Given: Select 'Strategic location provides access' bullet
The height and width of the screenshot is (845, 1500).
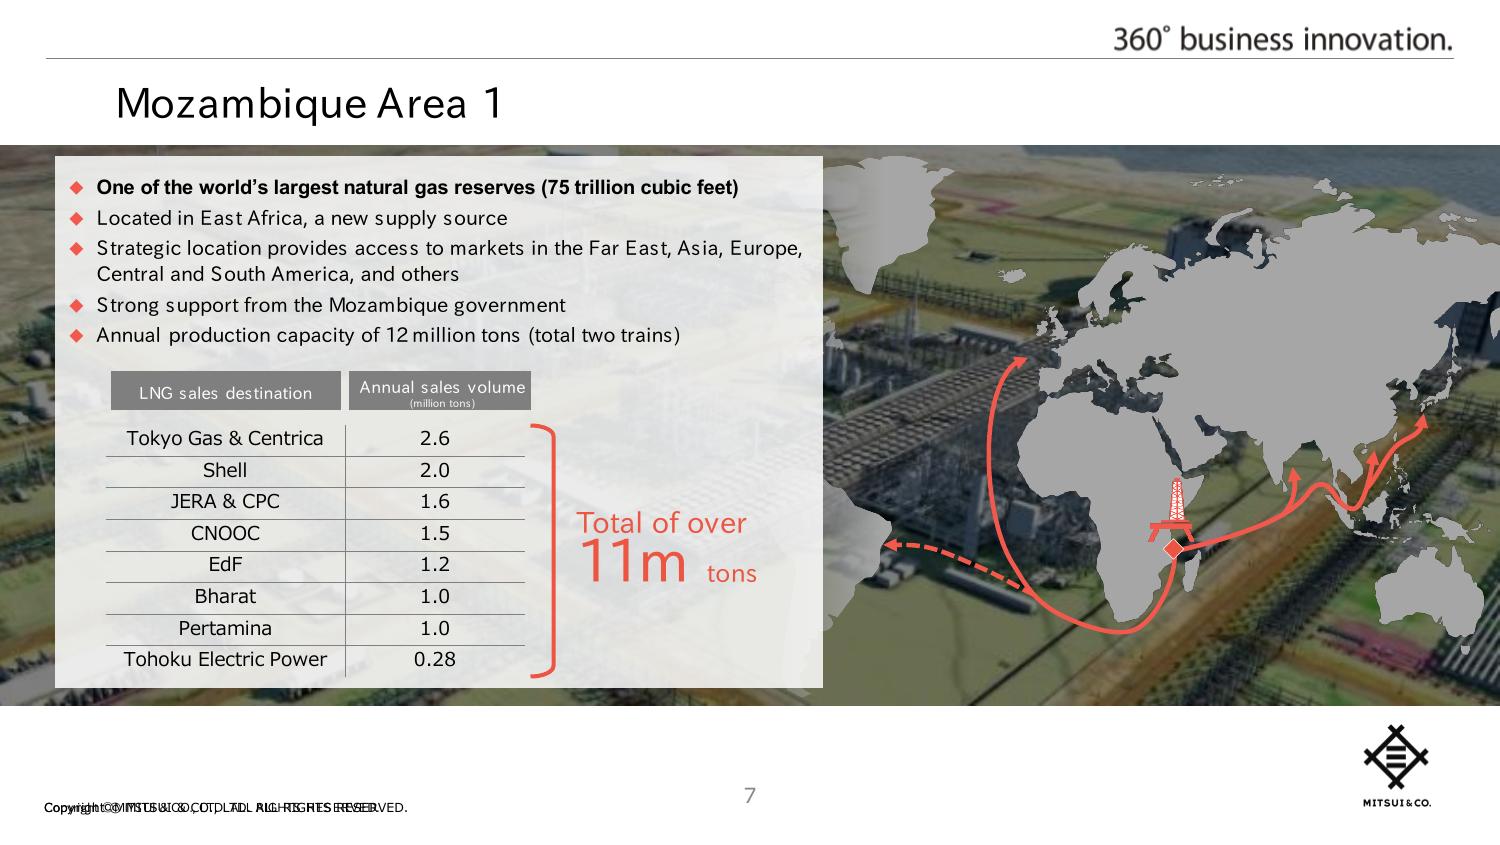Looking at the screenshot, I should 449,261.
